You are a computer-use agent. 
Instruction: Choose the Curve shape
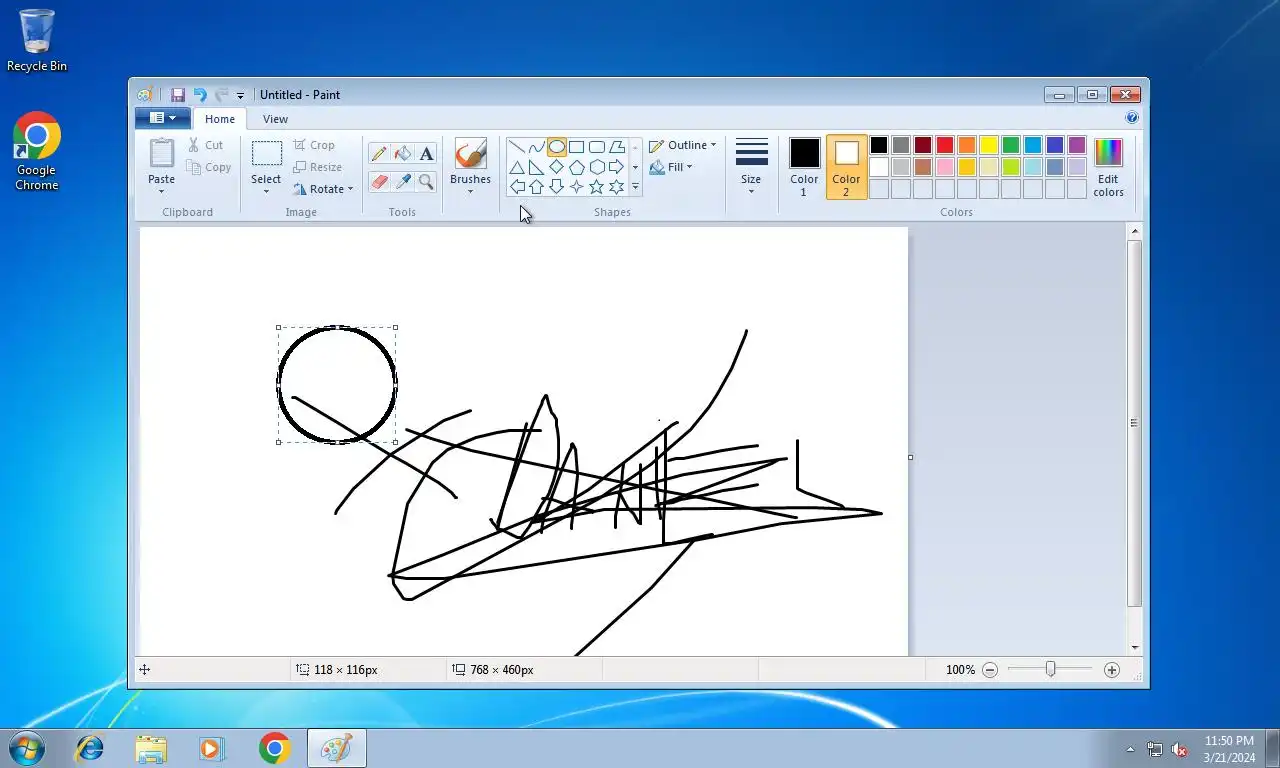[x=537, y=147]
